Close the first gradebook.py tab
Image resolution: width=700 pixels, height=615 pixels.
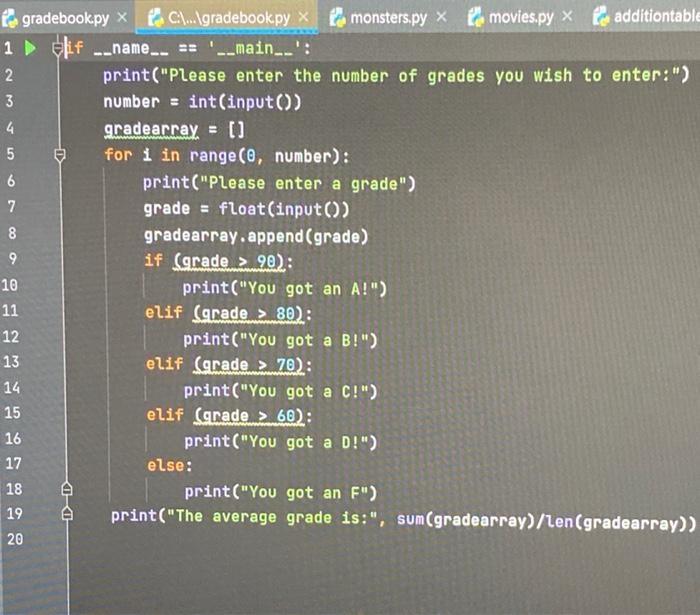tap(122, 18)
